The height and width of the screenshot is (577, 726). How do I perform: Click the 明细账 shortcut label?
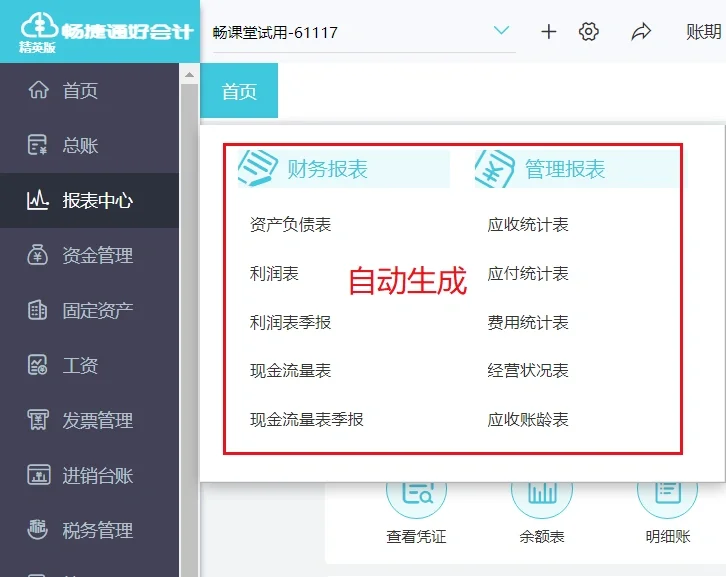coord(667,536)
